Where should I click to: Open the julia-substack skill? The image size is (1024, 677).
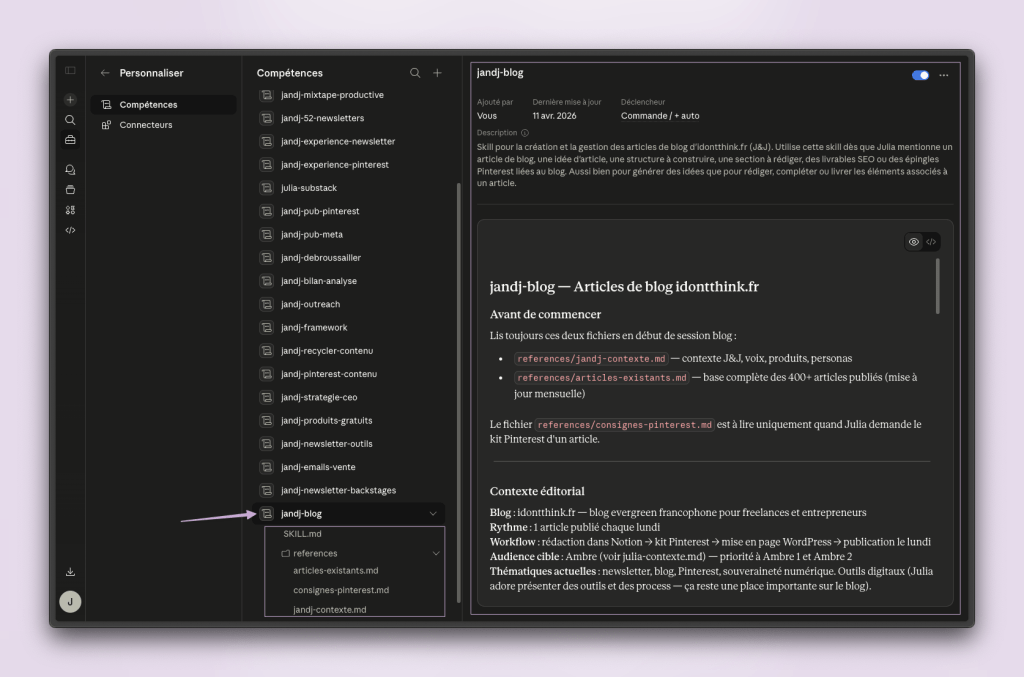click(x=309, y=188)
